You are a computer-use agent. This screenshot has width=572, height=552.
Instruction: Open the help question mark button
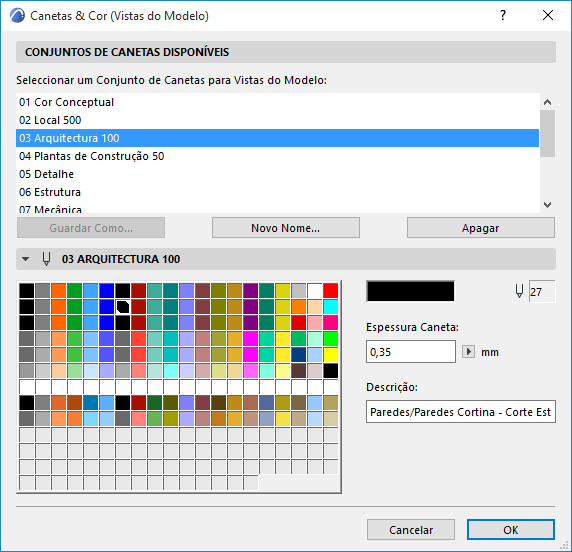[503, 15]
